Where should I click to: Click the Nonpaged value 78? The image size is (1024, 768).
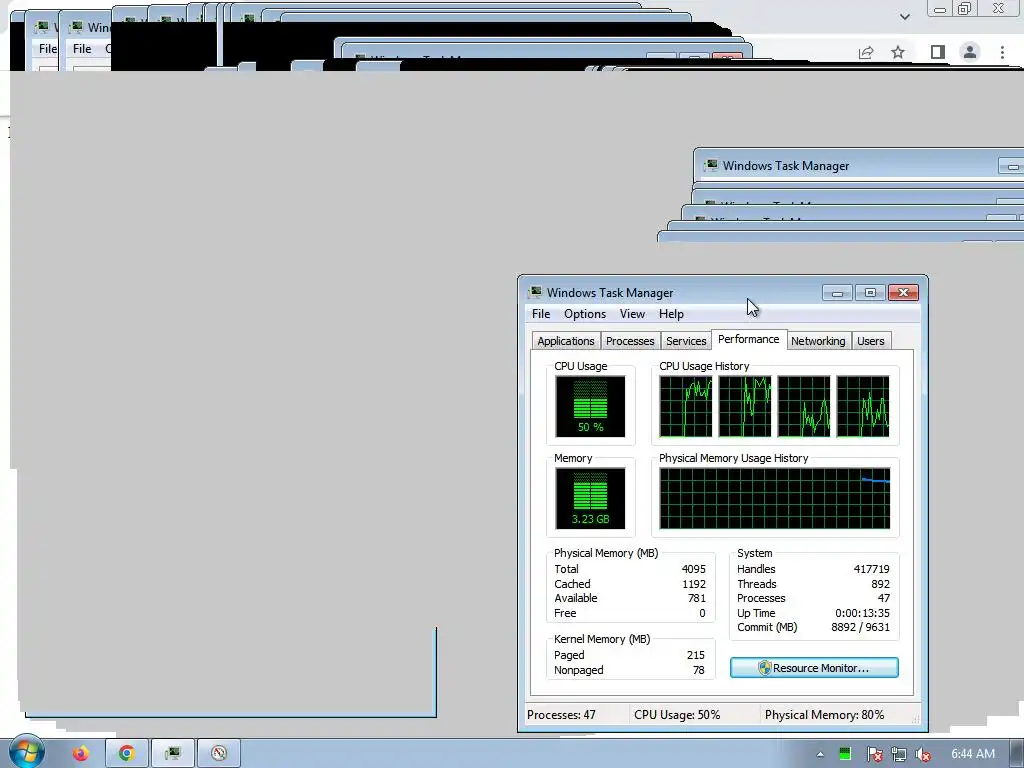pyautogui.click(x=699, y=670)
